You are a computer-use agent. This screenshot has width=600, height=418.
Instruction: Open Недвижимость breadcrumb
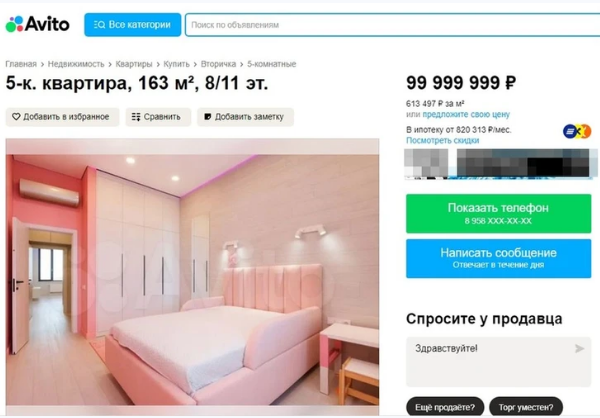click(x=76, y=64)
